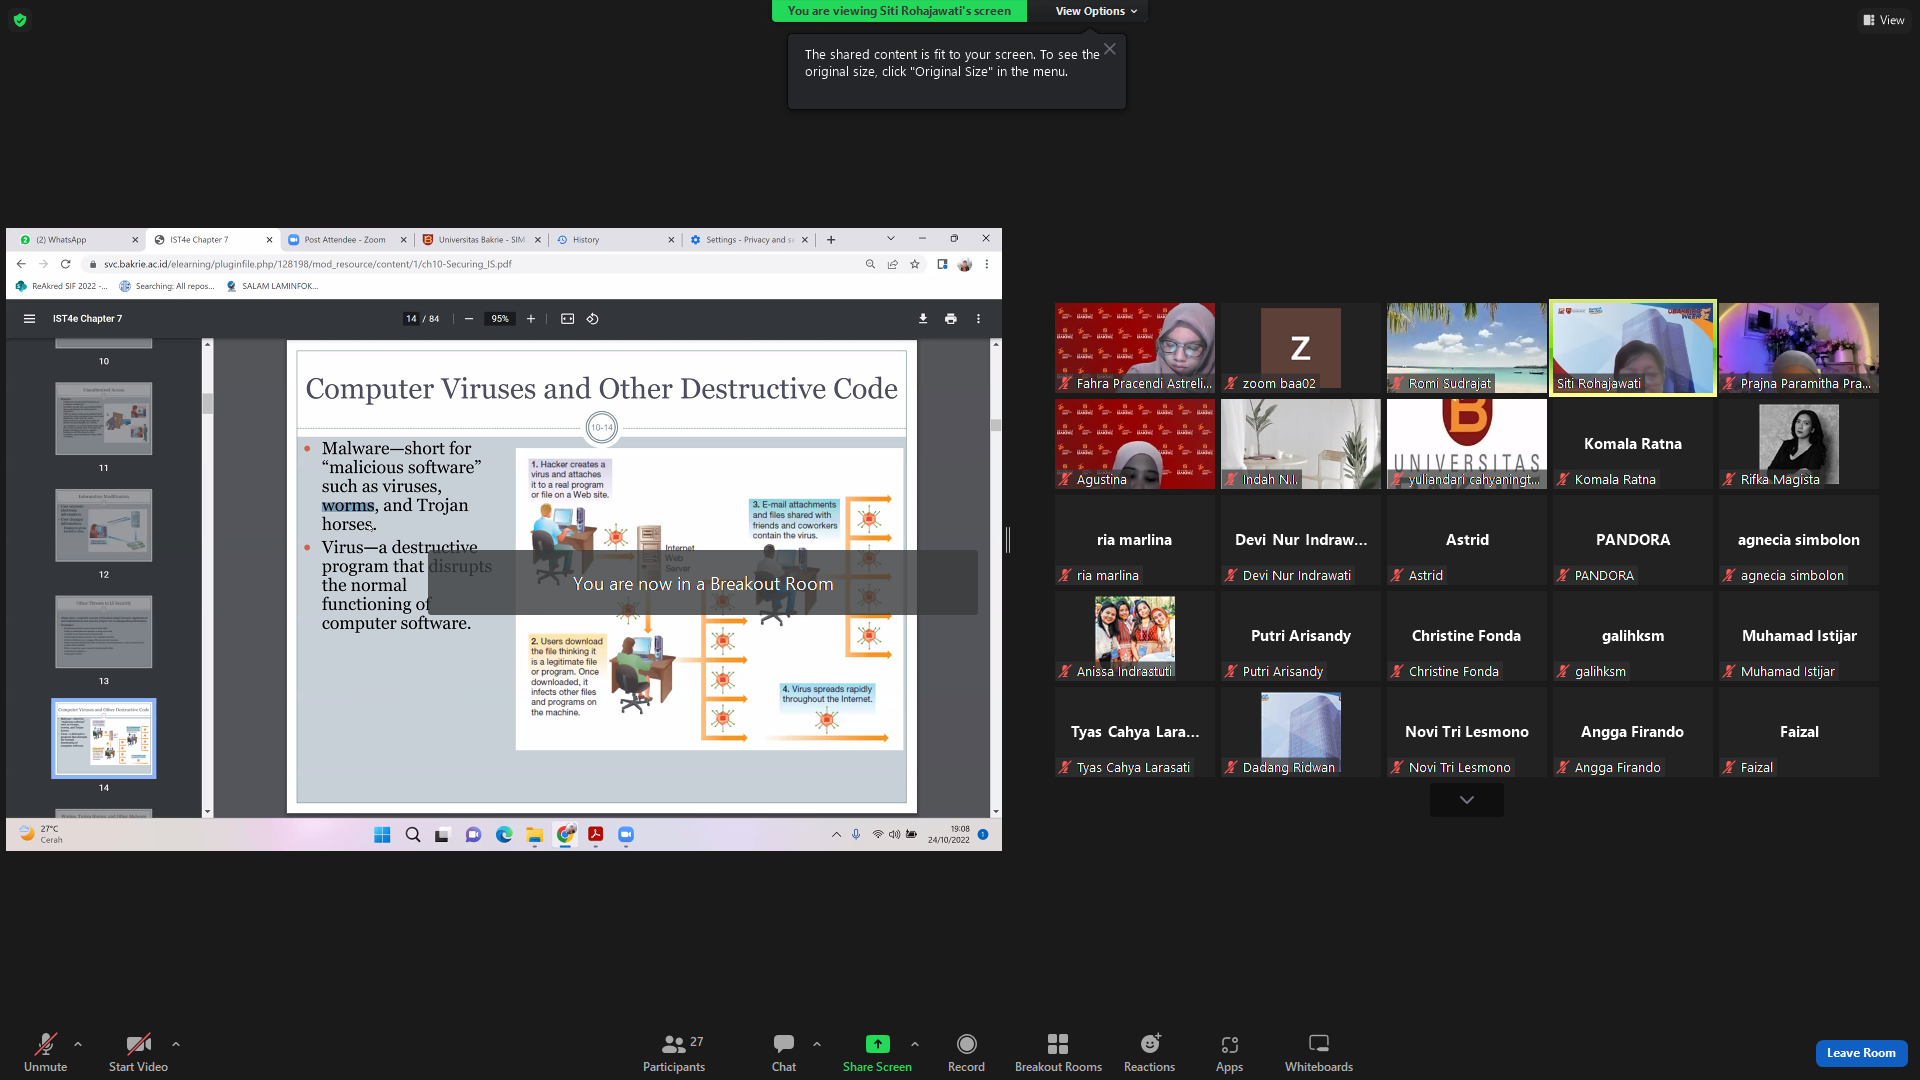Toggle PDF sidebar hamburger menu
The height and width of the screenshot is (1080, 1920).
(x=29, y=319)
